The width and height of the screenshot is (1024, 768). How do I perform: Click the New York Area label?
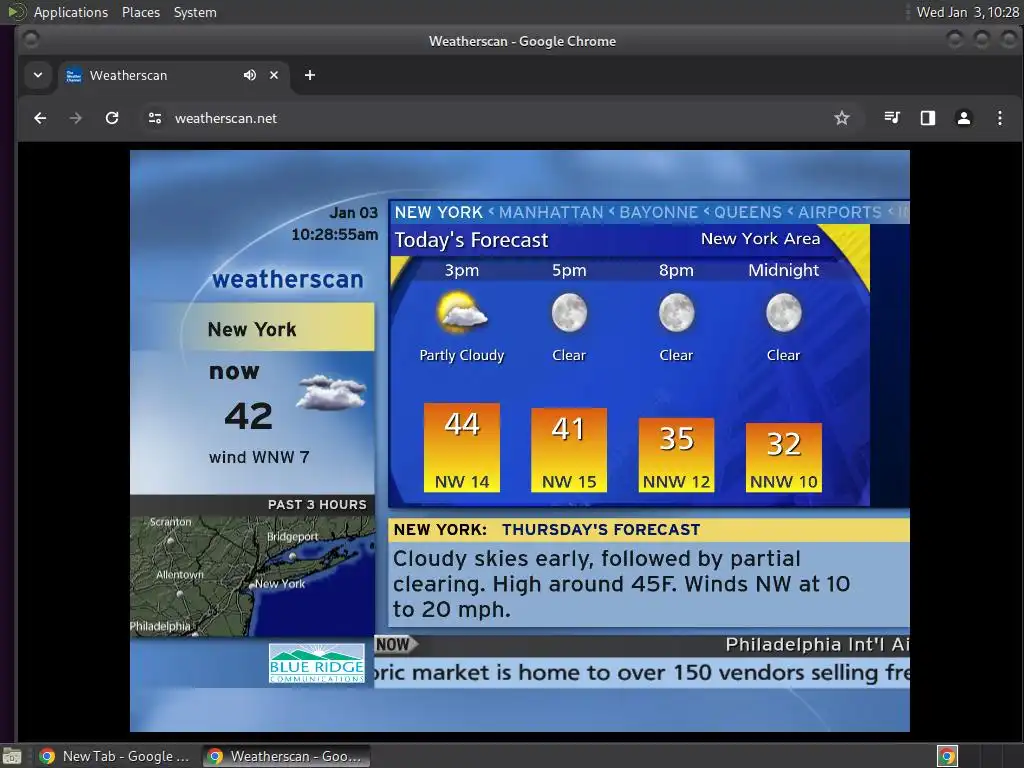point(760,239)
